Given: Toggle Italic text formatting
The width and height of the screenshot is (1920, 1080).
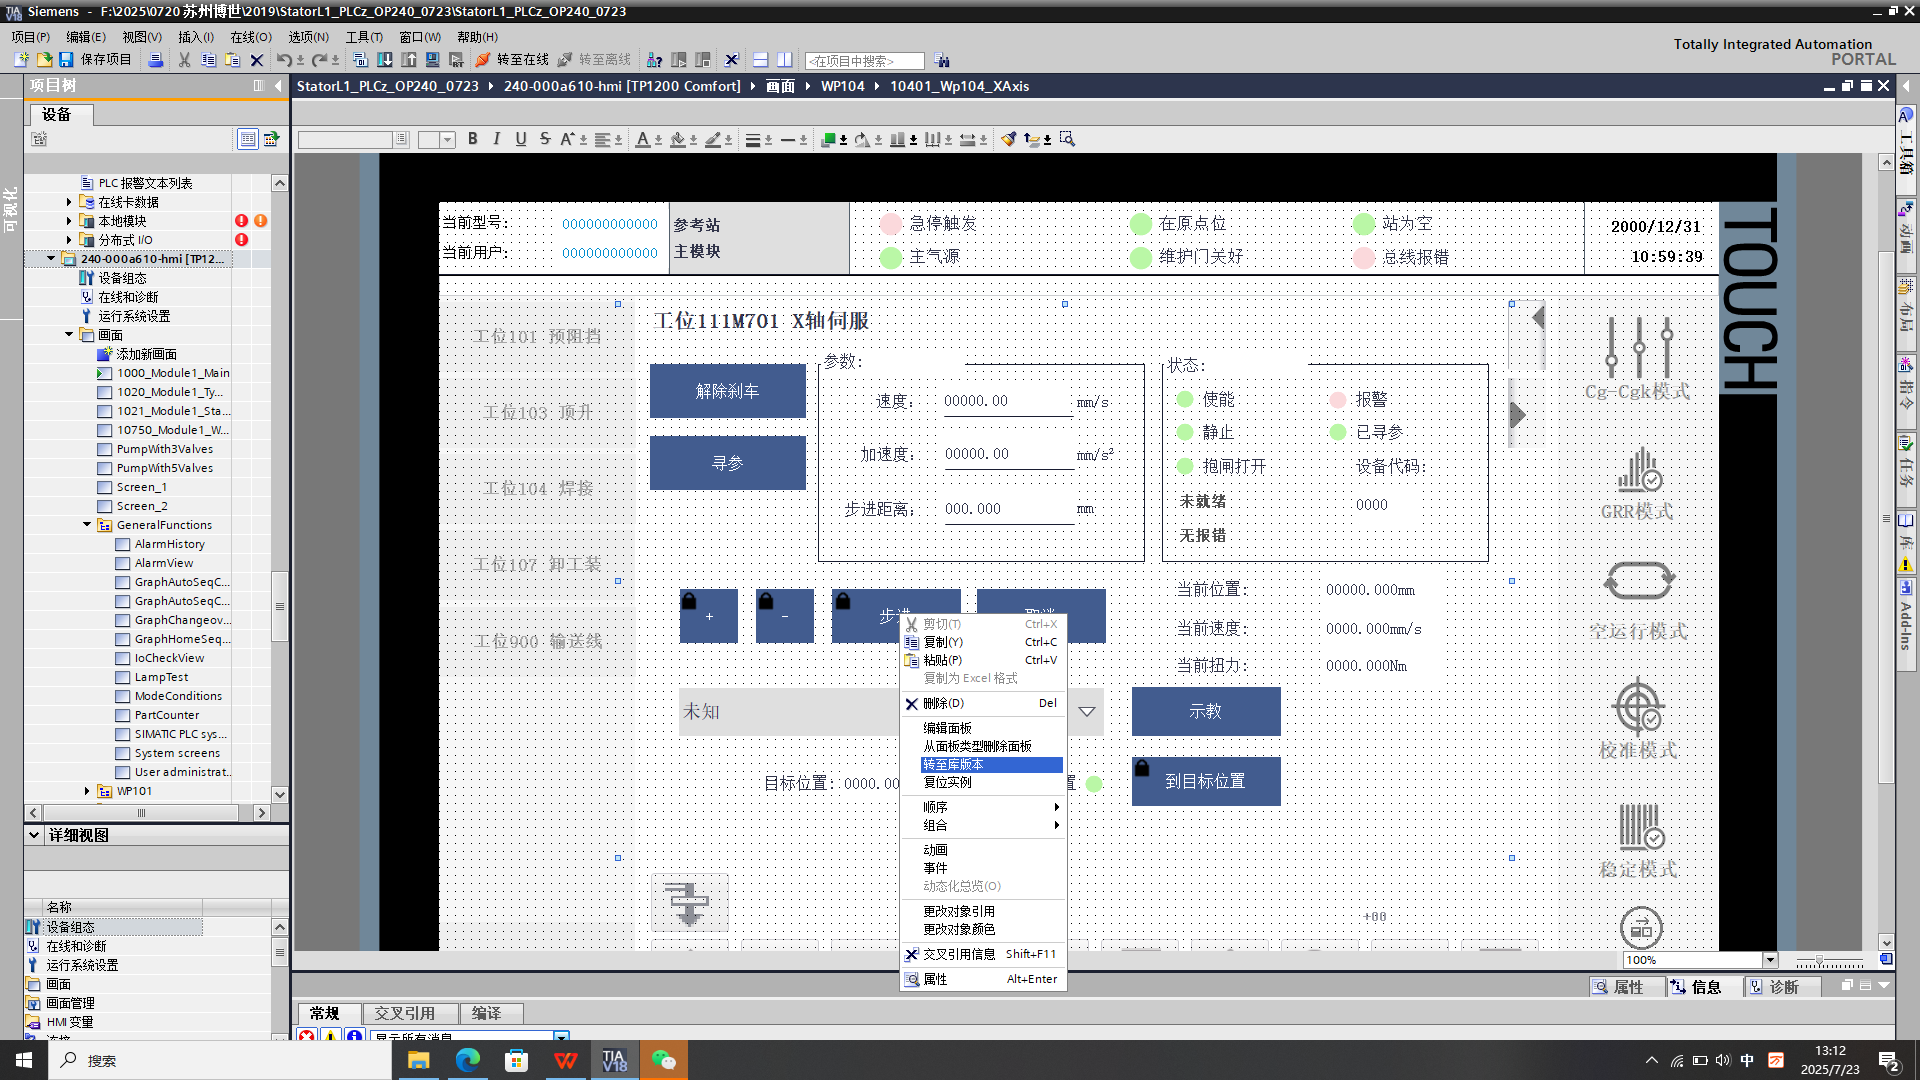Looking at the screenshot, I should click(x=497, y=139).
